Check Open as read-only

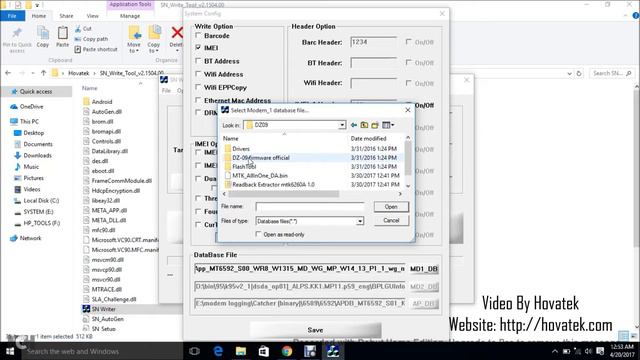(258, 234)
